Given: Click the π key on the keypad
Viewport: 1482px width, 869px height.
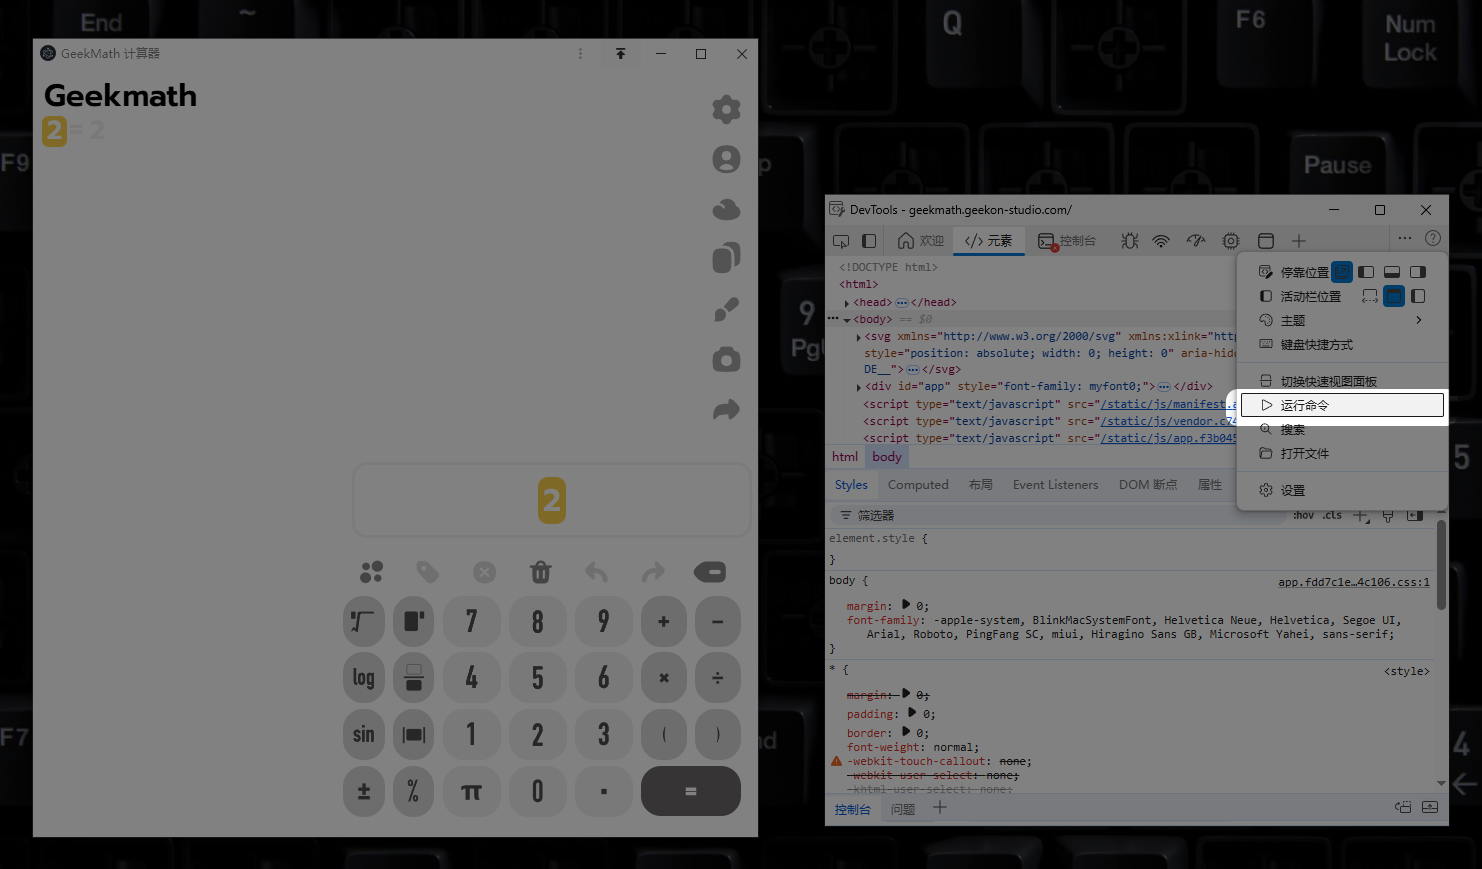Looking at the screenshot, I should tap(471, 792).
